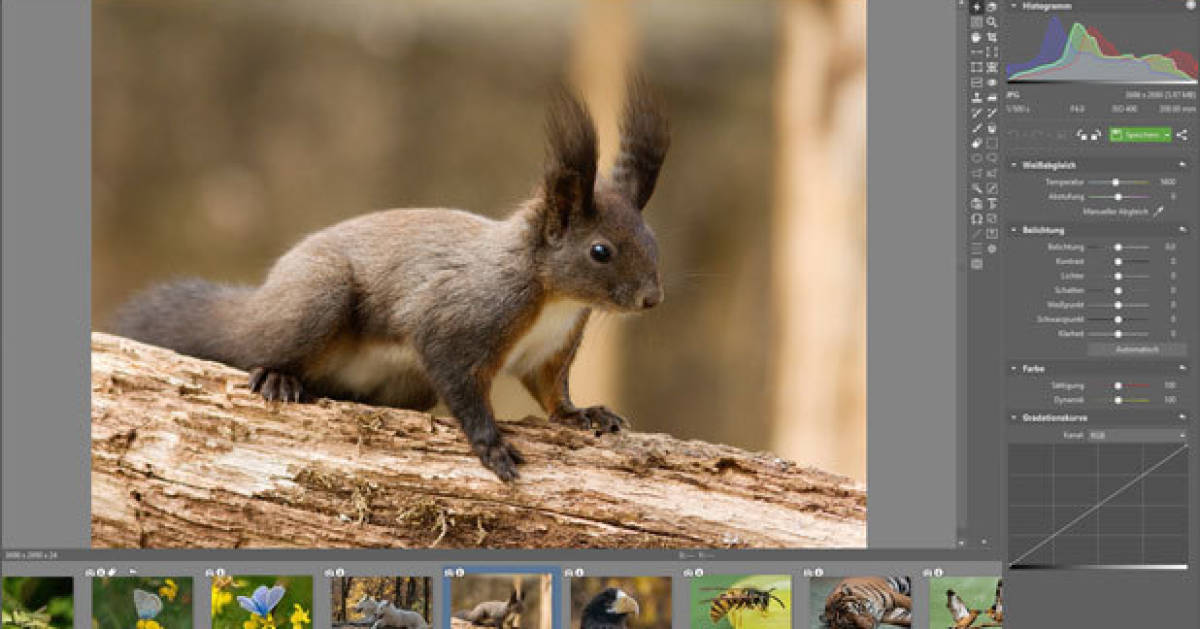
Task: Click the share icon beside Speichern
Action: click(1182, 135)
